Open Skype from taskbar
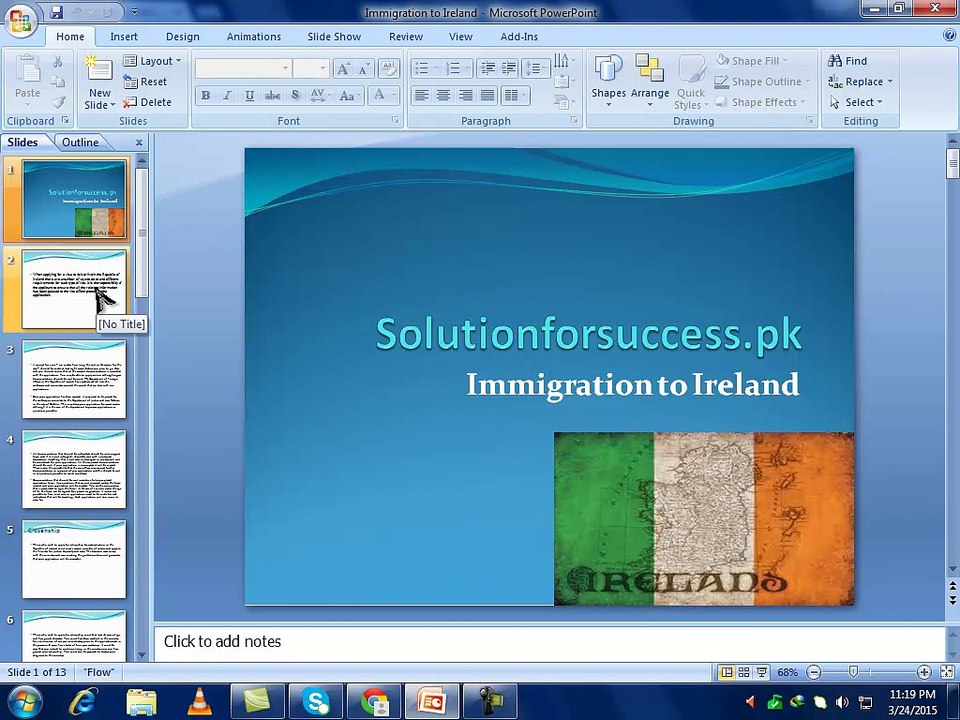The height and width of the screenshot is (720, 960). [316, 702]
